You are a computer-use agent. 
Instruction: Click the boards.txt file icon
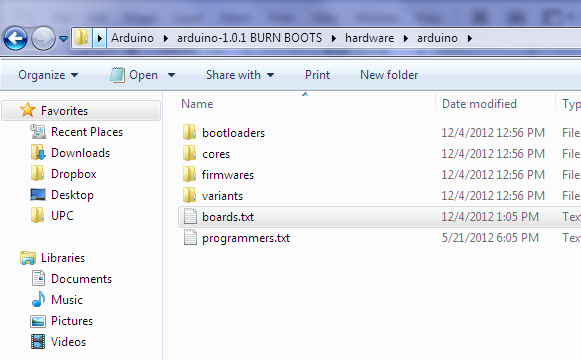(190, 216)
